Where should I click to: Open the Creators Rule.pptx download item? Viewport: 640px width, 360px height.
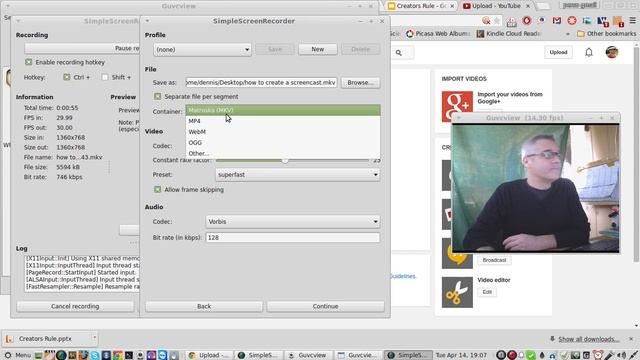pos(45,339)
